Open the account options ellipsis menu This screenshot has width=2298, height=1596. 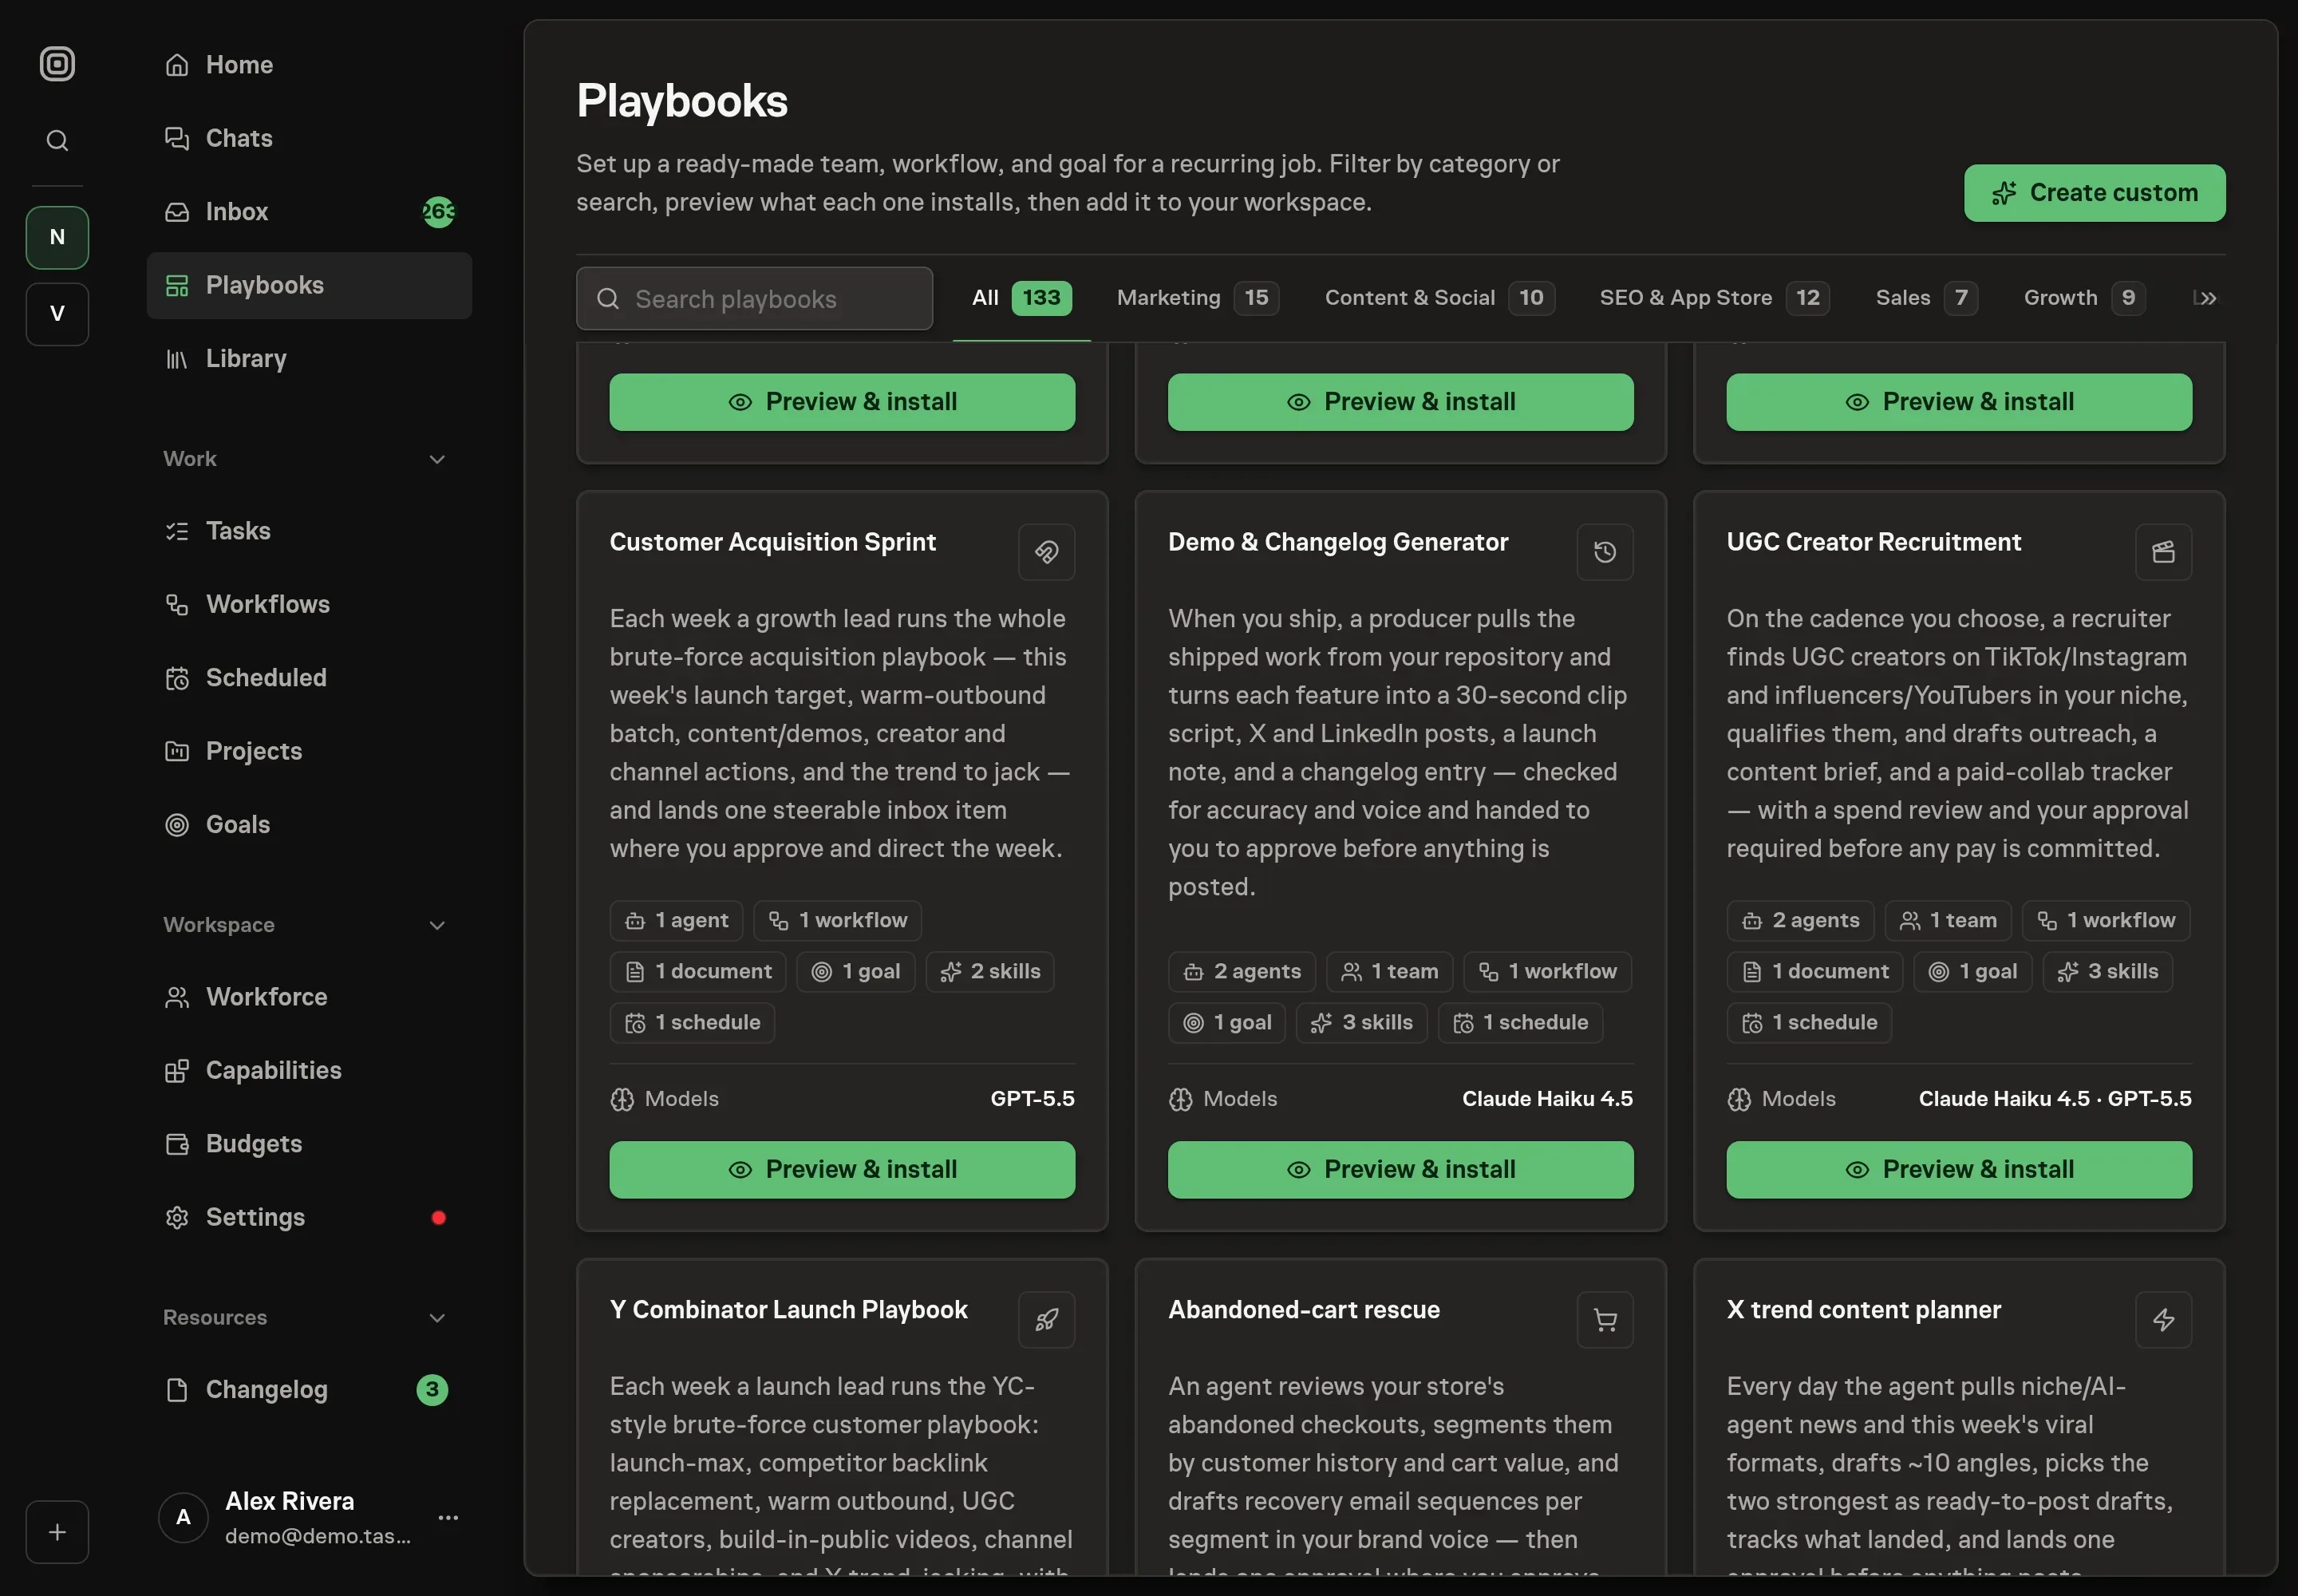(x=448, y=1518)
